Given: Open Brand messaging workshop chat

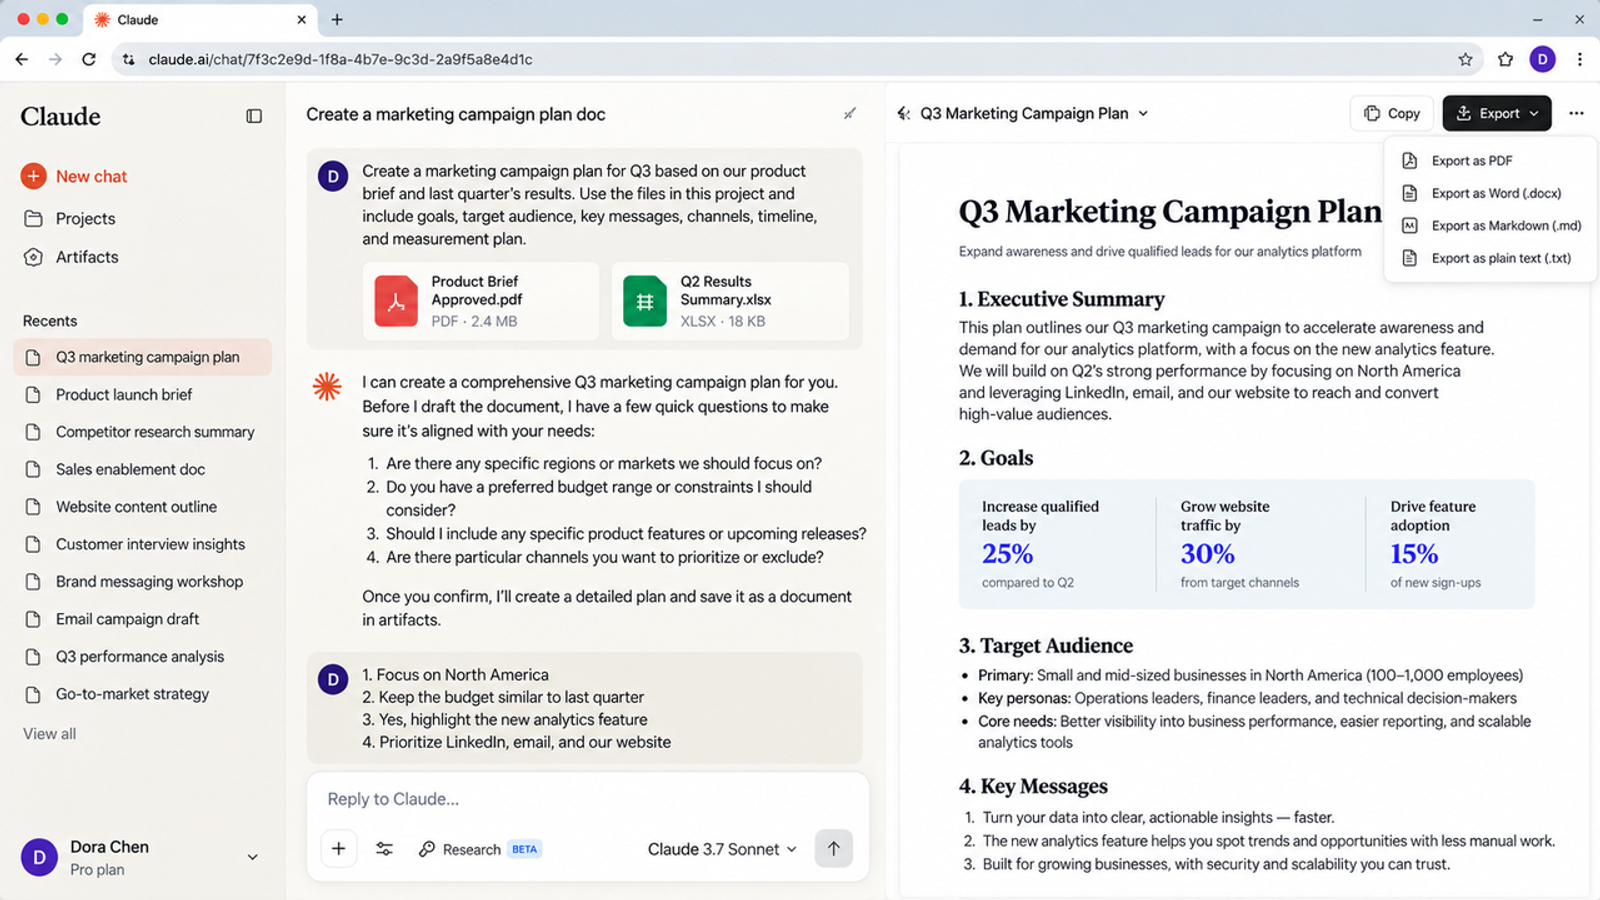Looking at the screenshot, I should (142, 581).
